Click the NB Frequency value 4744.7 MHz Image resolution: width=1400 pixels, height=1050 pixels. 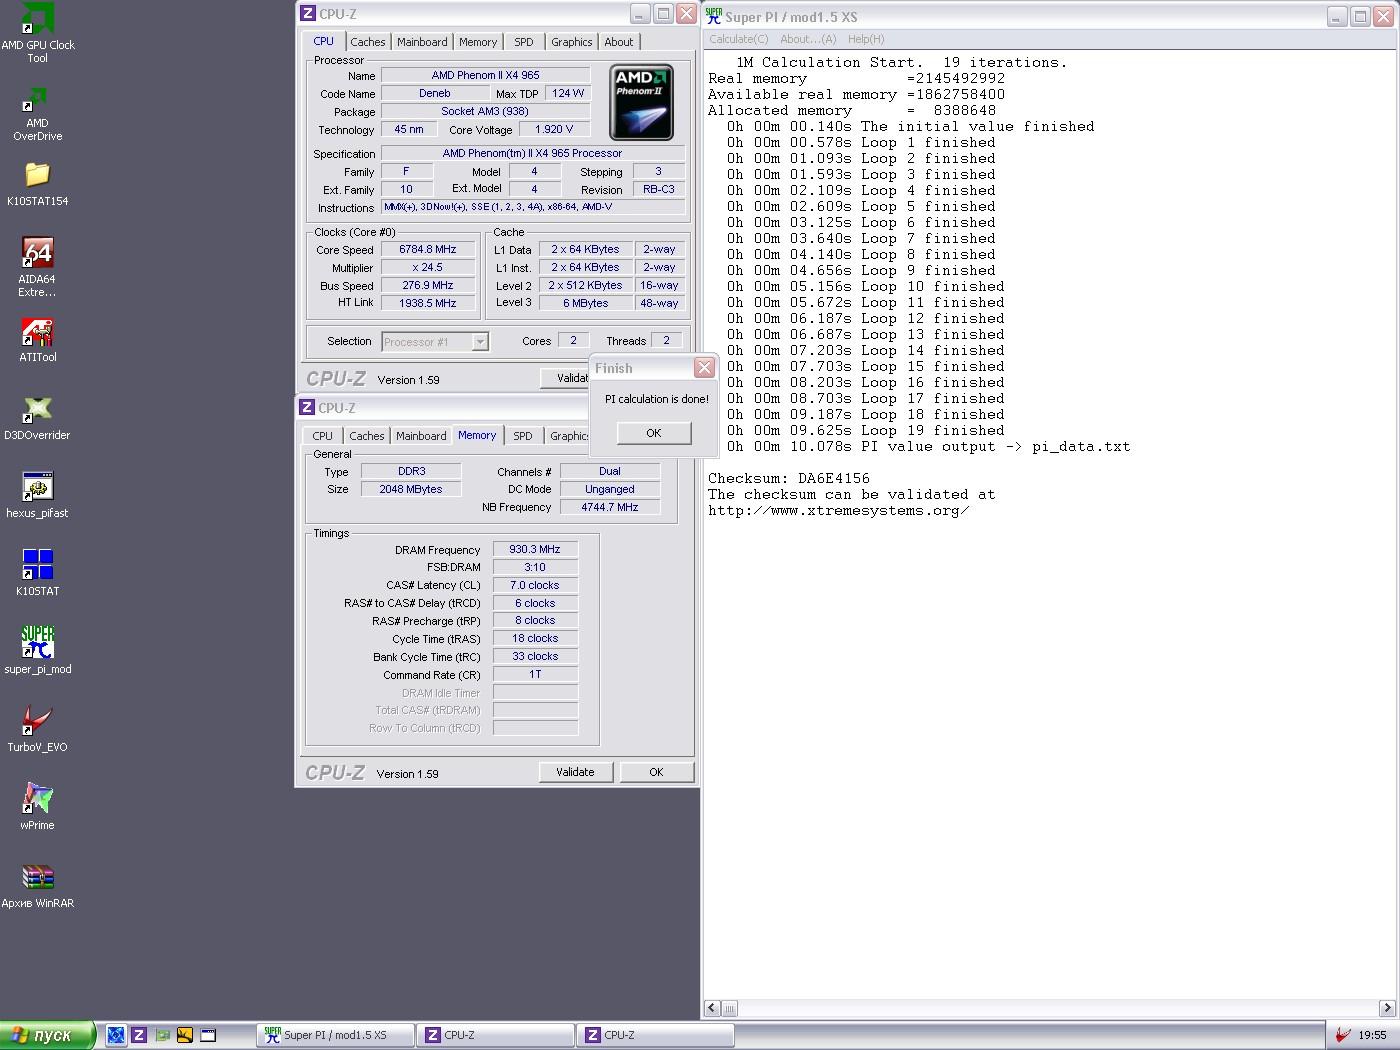(610, 508)
